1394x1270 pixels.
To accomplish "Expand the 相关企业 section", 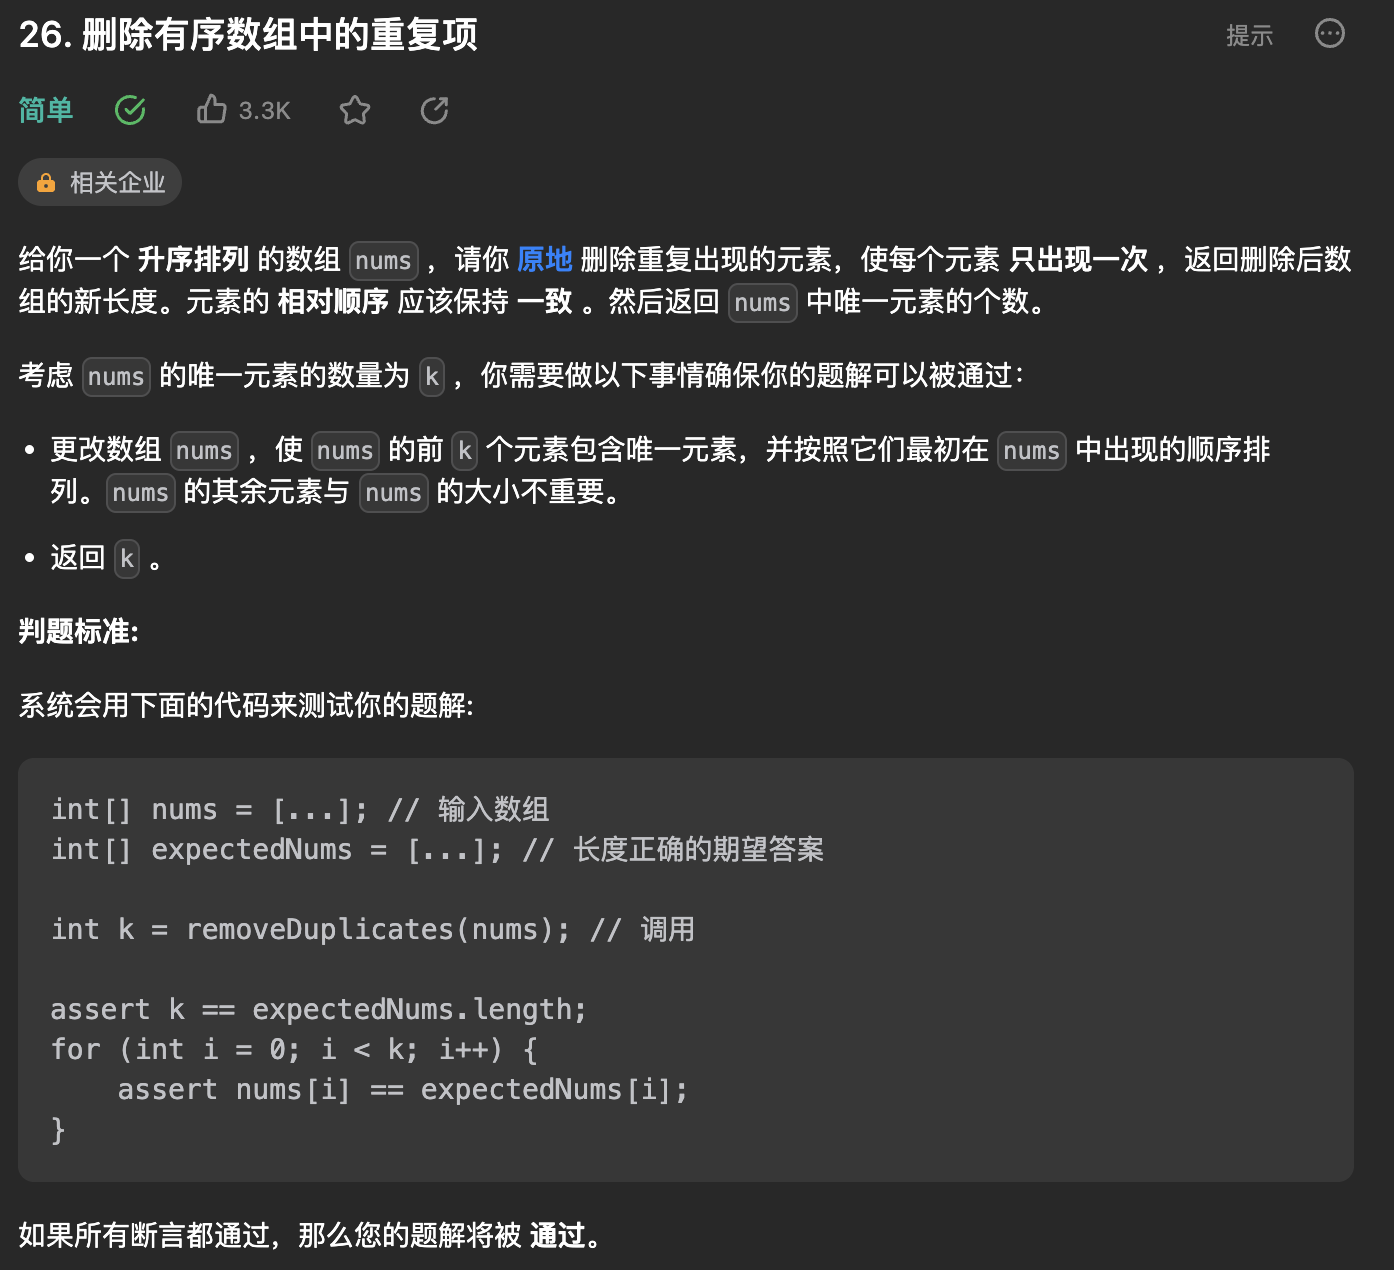I will [x=99, y=182].
